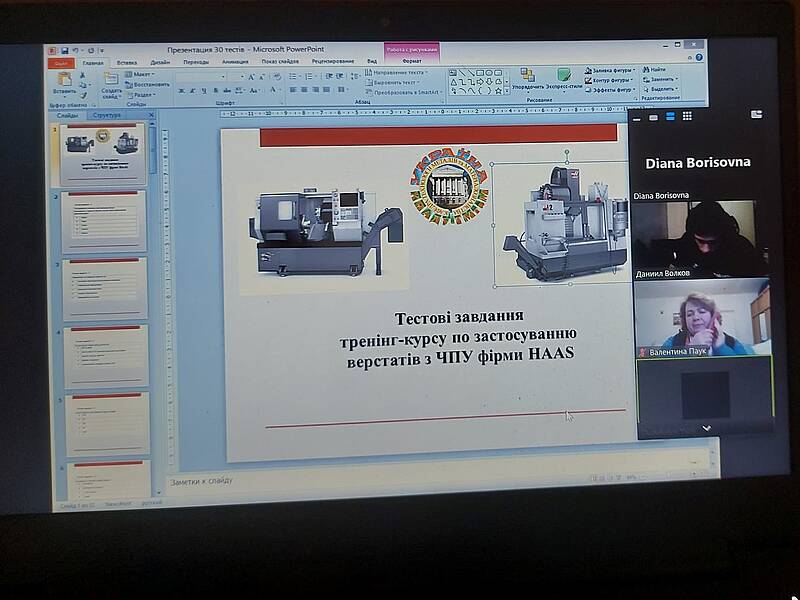The height and width of the screenshot is (600, 800).
Task: Toggle bold text formatting
Action: coord(182,90)
